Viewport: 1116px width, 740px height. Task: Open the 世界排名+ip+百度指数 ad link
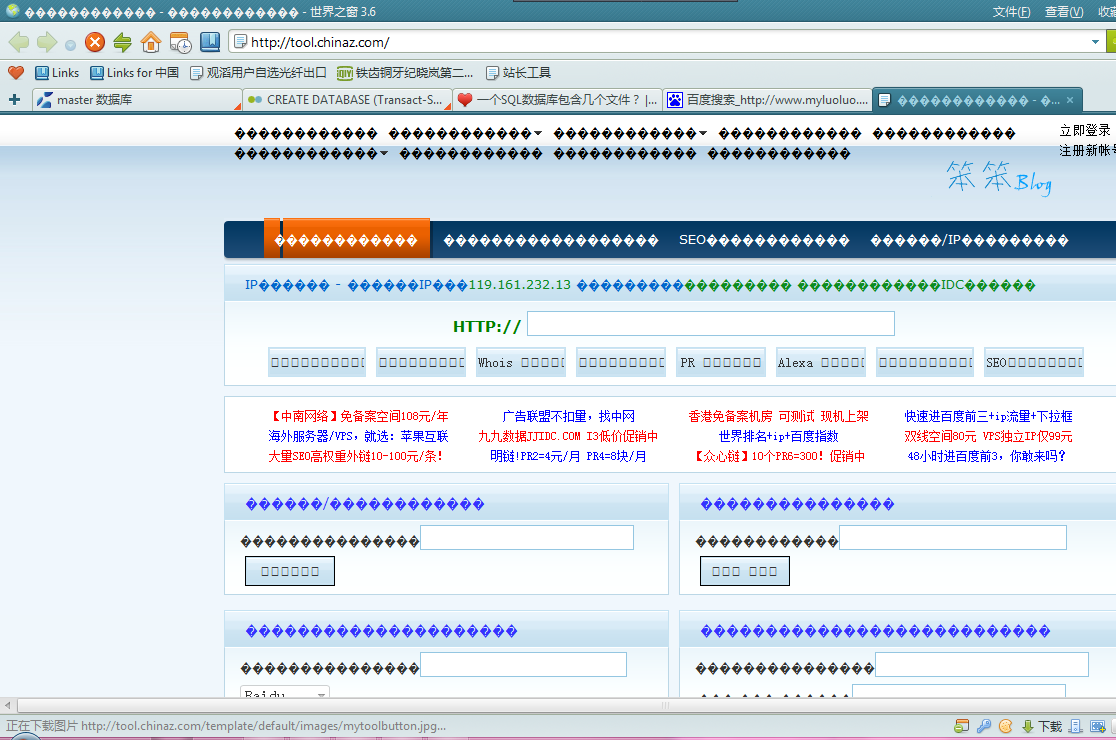[779, 436]
